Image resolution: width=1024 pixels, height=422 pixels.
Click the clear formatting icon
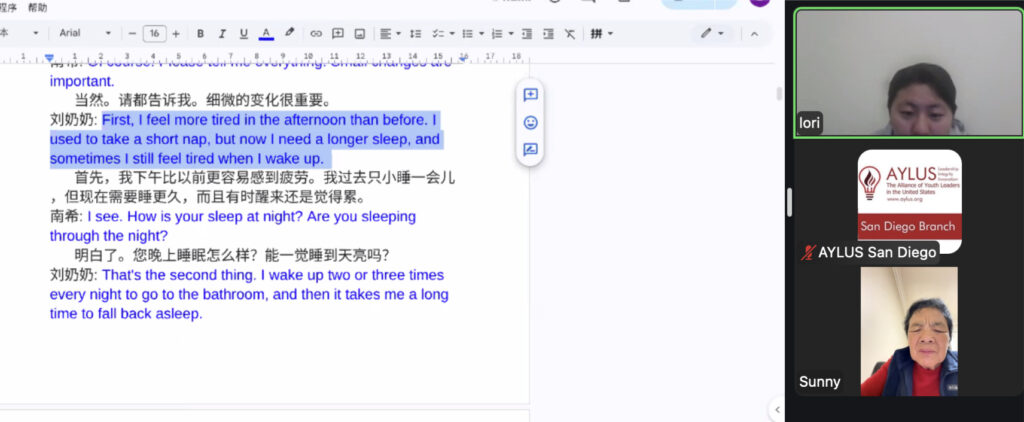point(570,33)
